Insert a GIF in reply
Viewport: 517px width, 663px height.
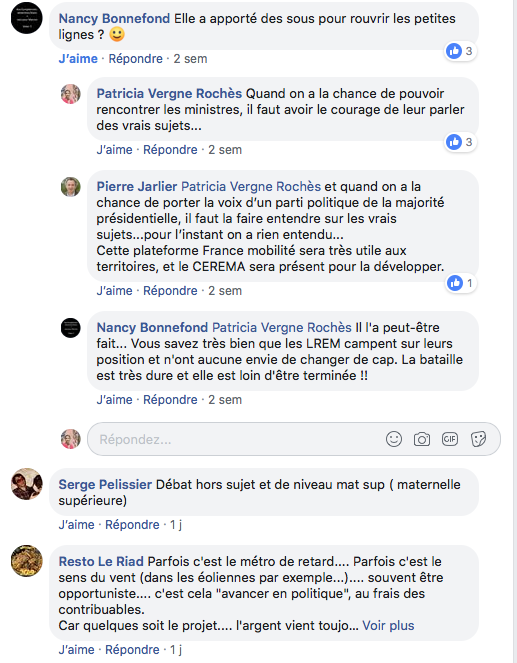tap(449, 439)
